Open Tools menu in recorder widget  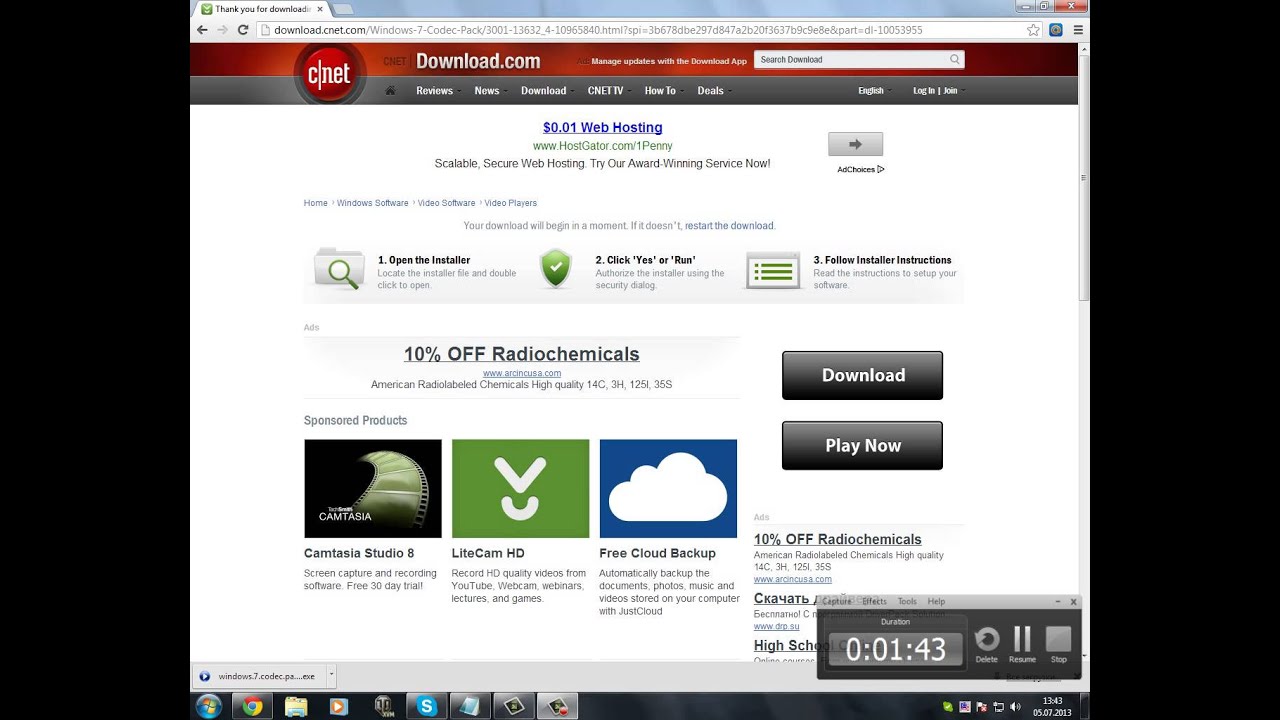907,601
